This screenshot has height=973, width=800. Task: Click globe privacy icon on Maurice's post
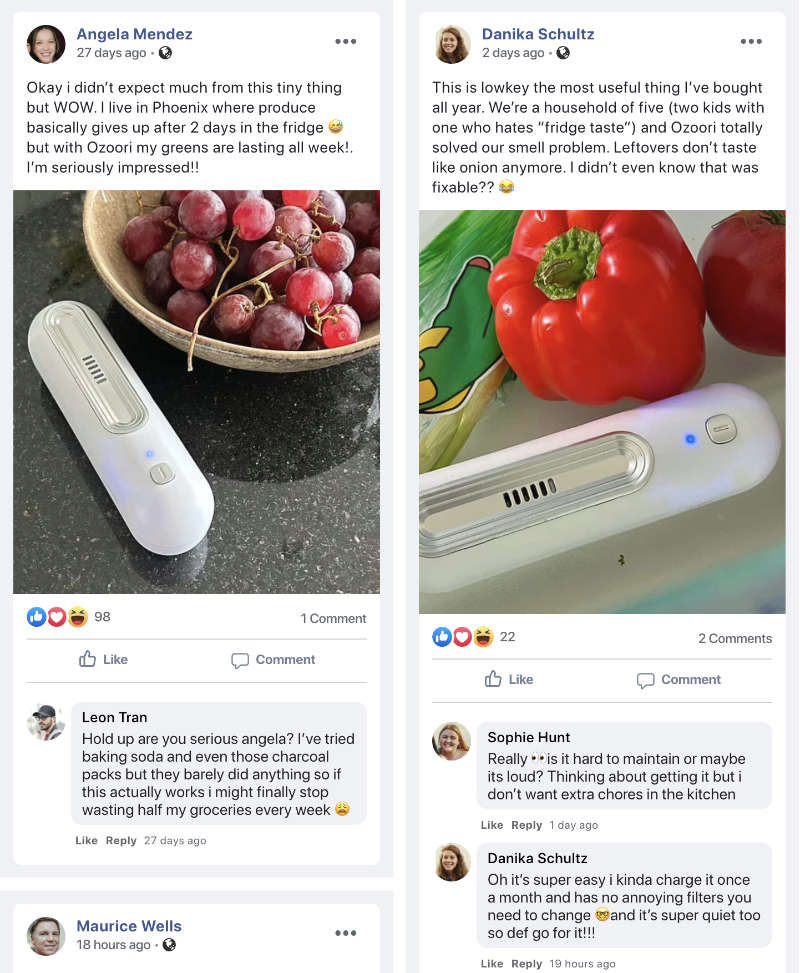click(169, 945)
